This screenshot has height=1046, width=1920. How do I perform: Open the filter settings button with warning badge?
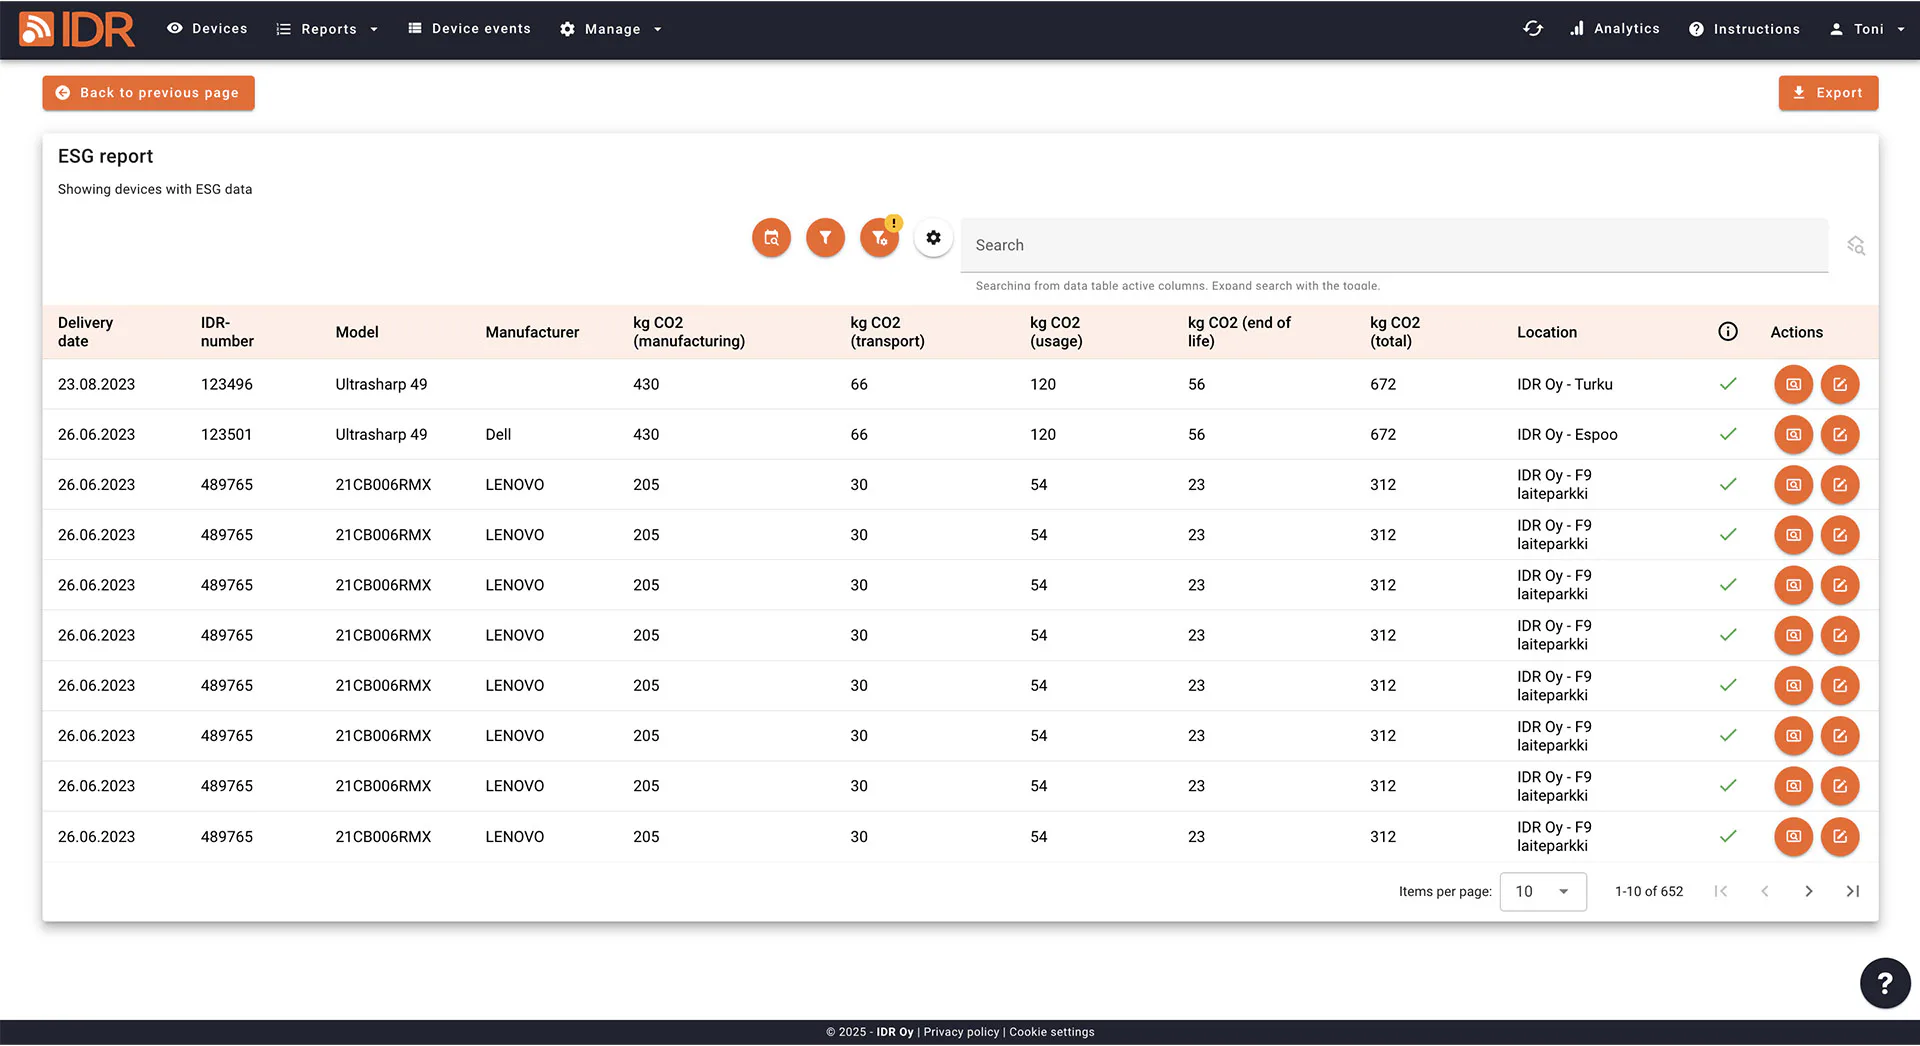click(x=880, y=238)
